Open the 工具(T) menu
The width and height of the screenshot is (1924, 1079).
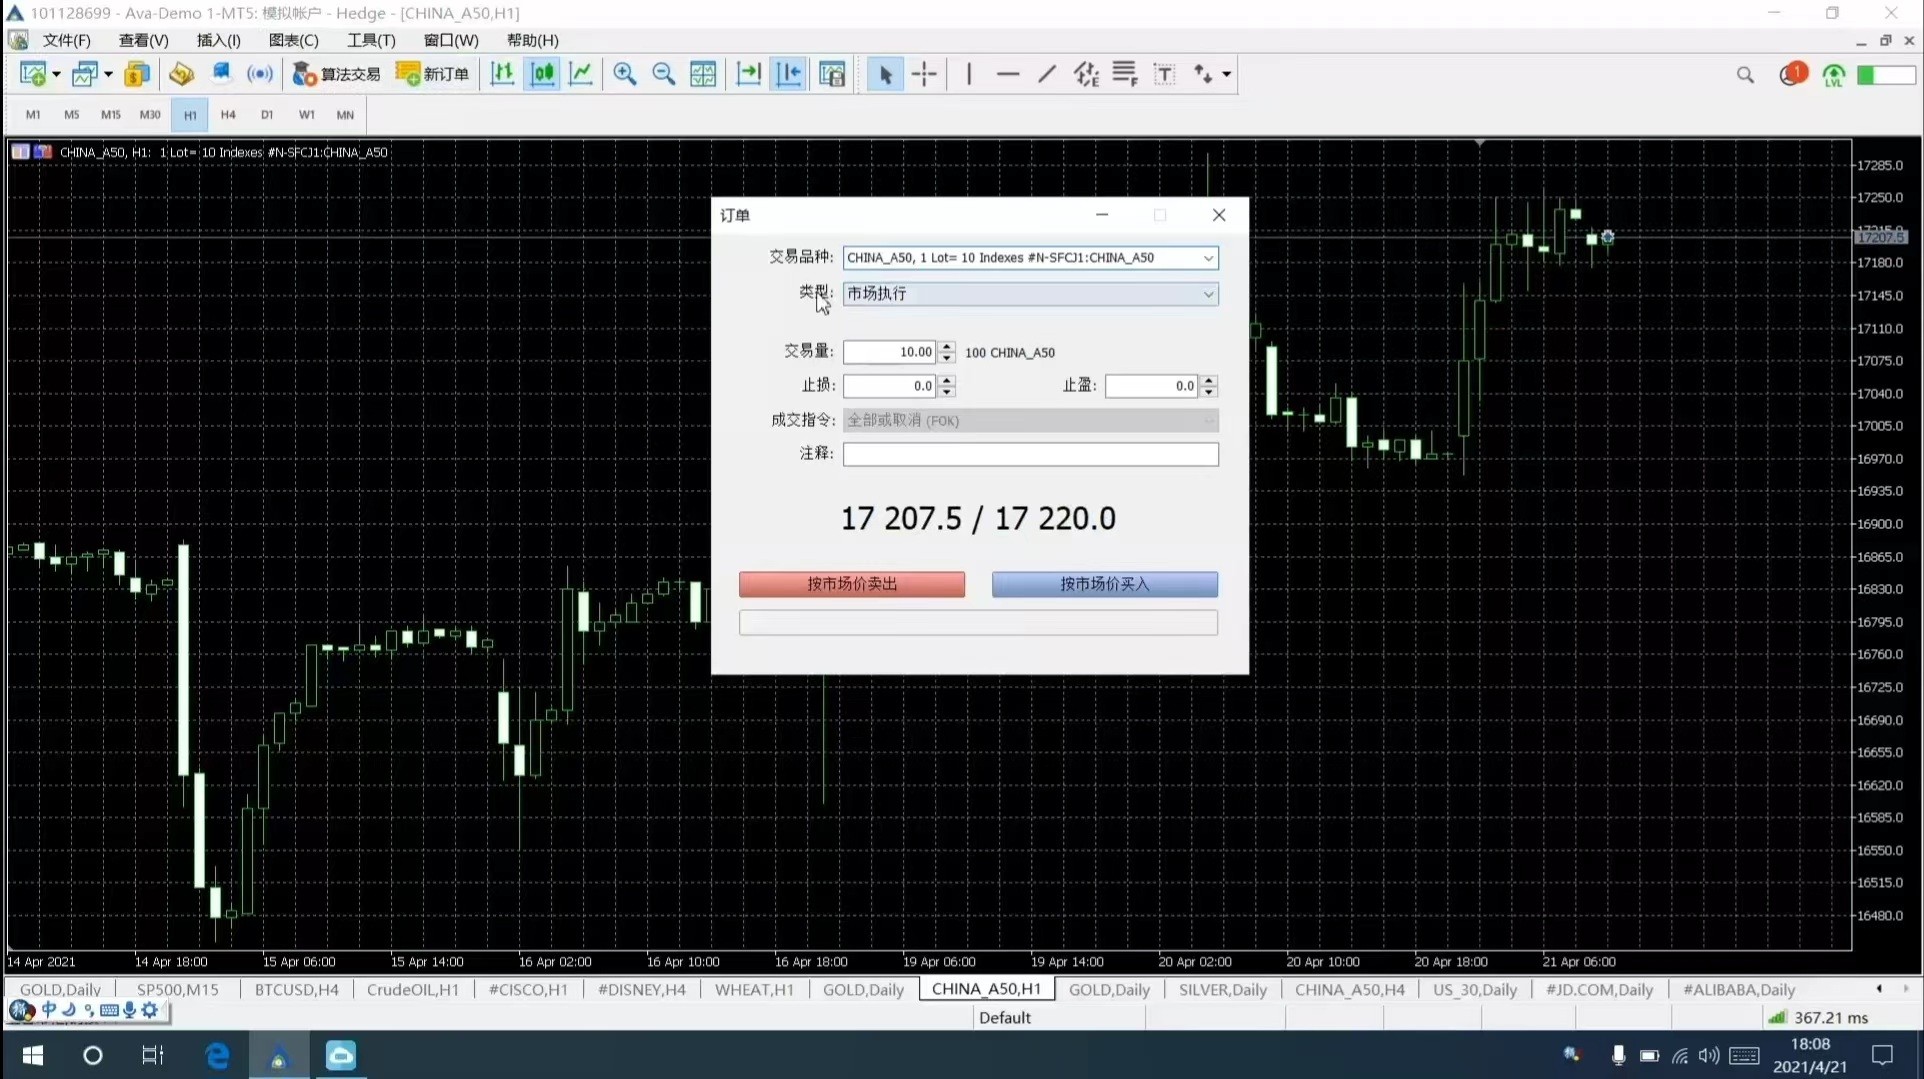[371, 40]
